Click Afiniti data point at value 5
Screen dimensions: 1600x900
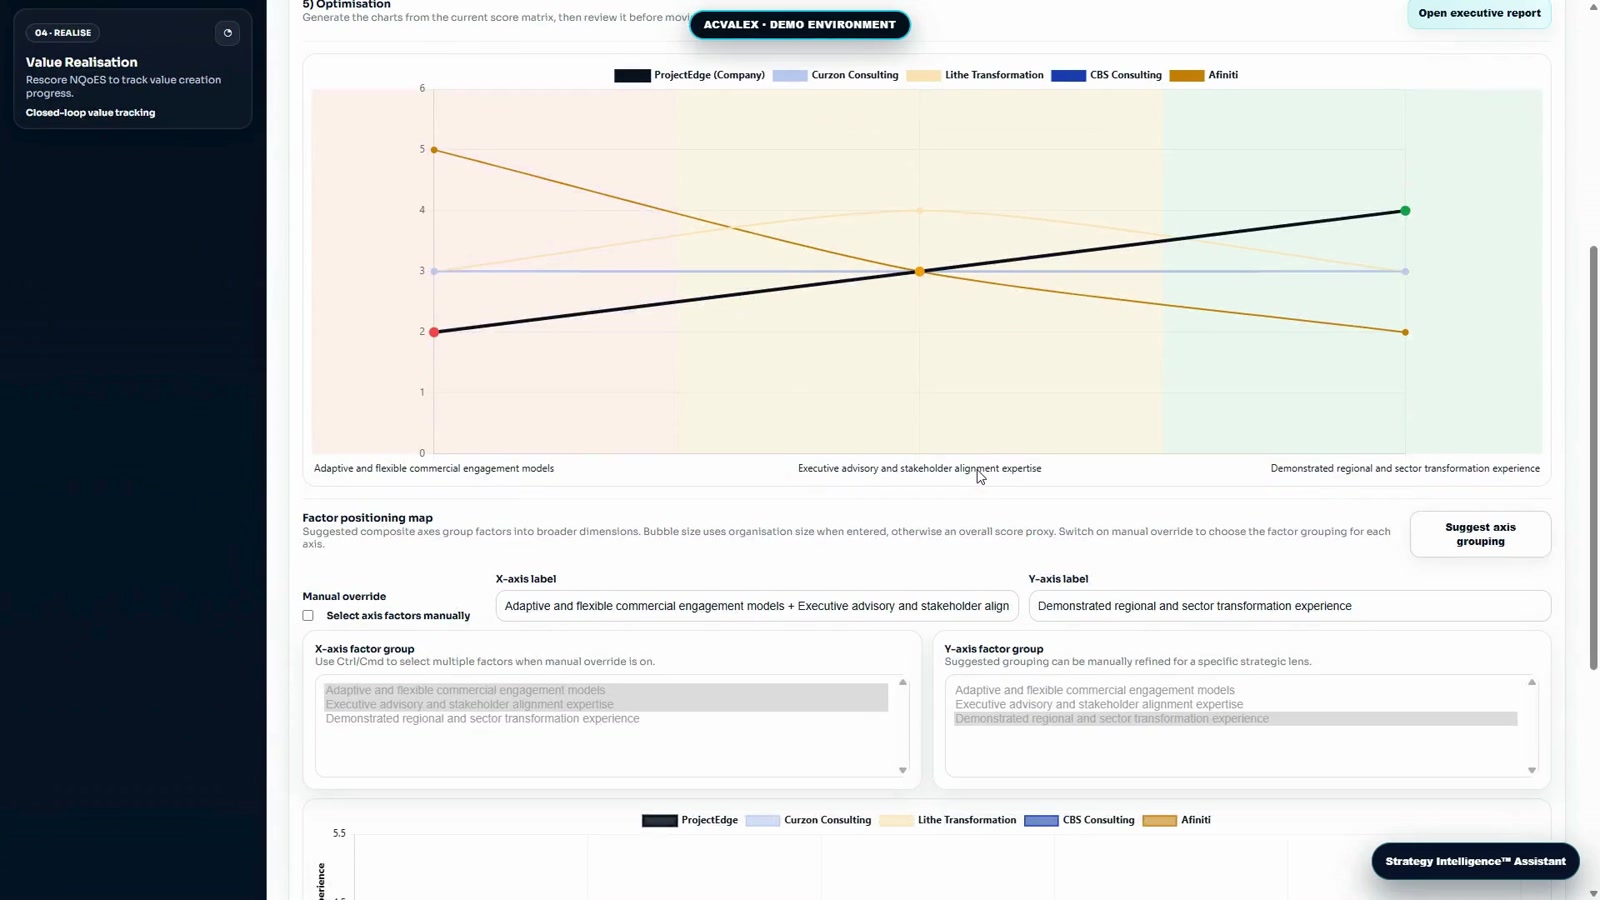click(434, 150)
